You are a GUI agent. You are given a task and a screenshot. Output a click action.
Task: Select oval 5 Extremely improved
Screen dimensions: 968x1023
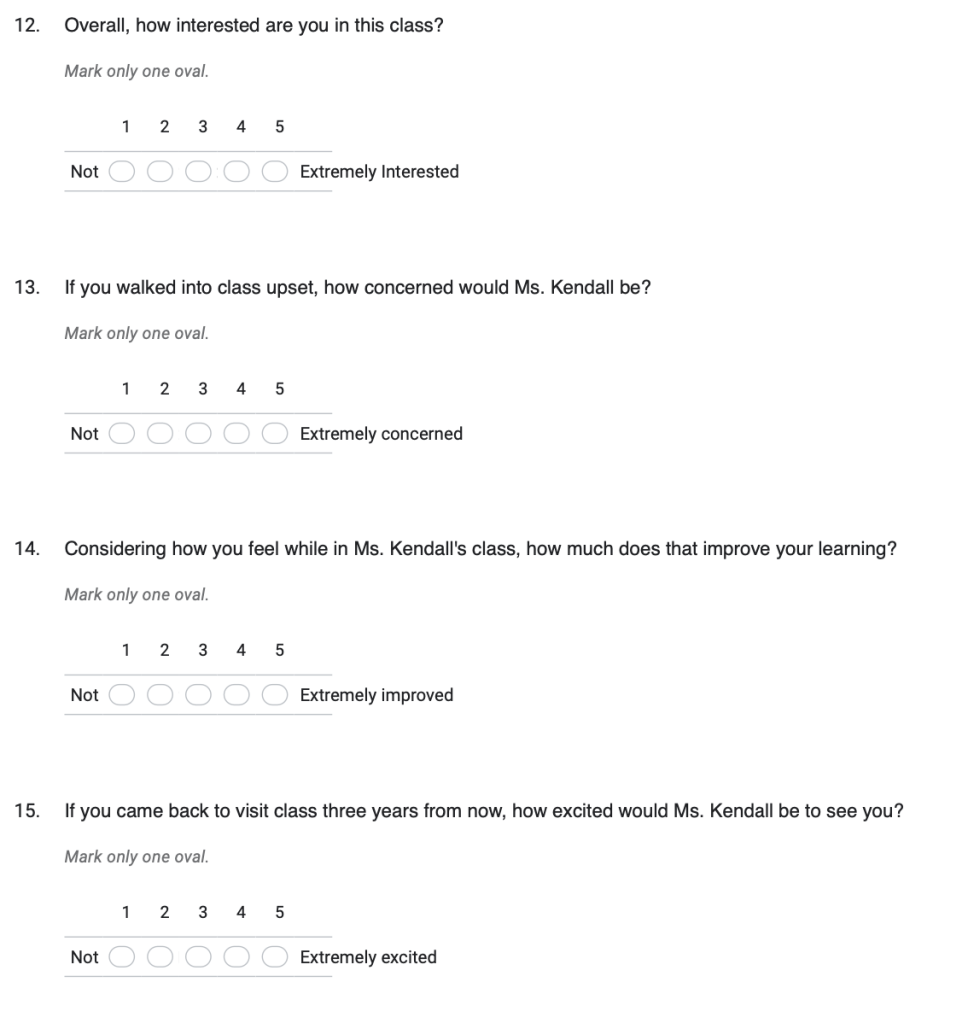coord(276,695)
